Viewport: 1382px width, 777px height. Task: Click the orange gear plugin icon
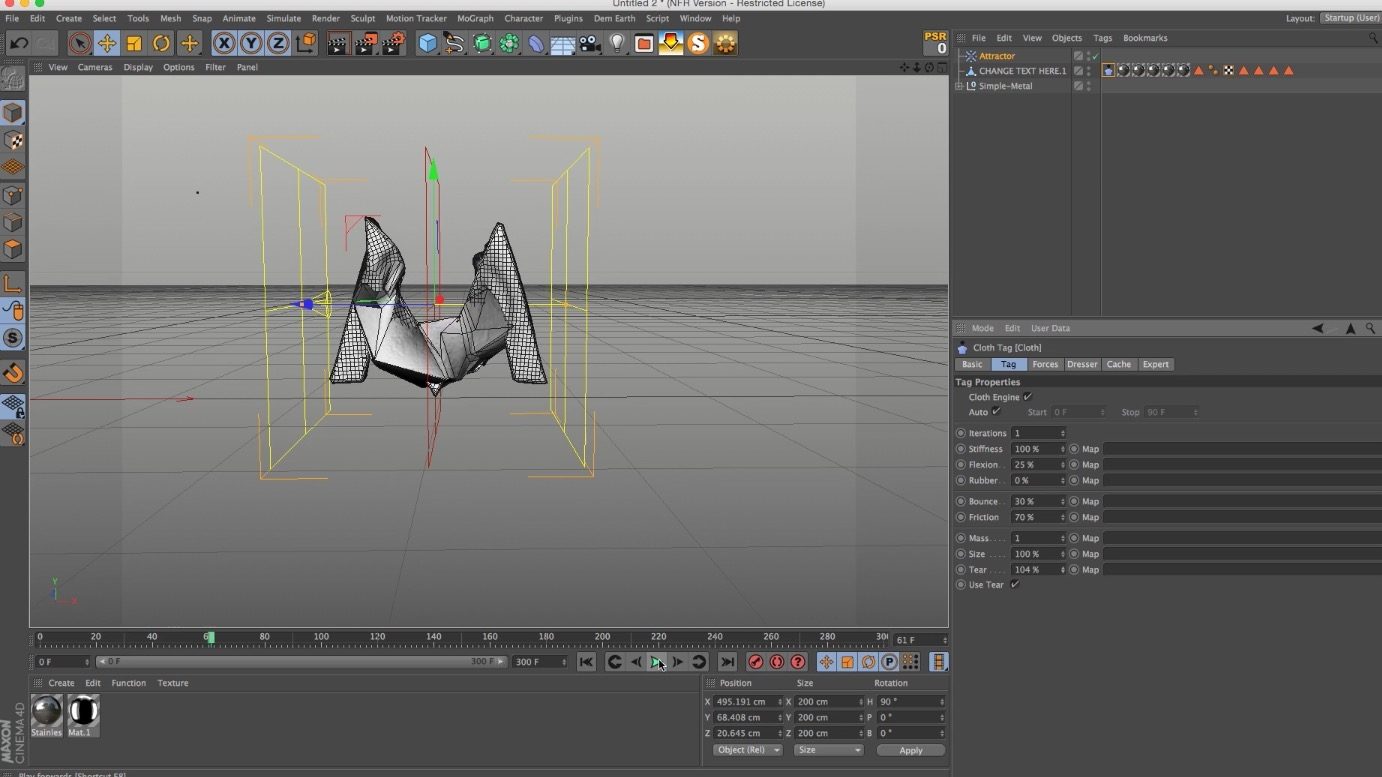[x=725, y=43]
